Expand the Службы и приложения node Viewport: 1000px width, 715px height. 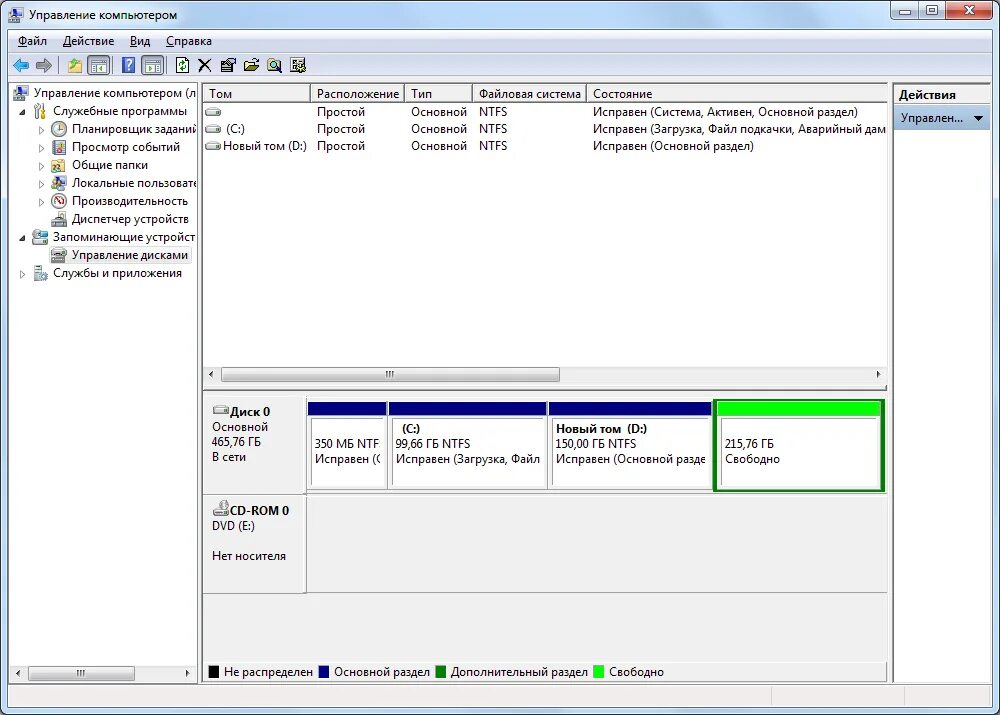tap(22, 274)
